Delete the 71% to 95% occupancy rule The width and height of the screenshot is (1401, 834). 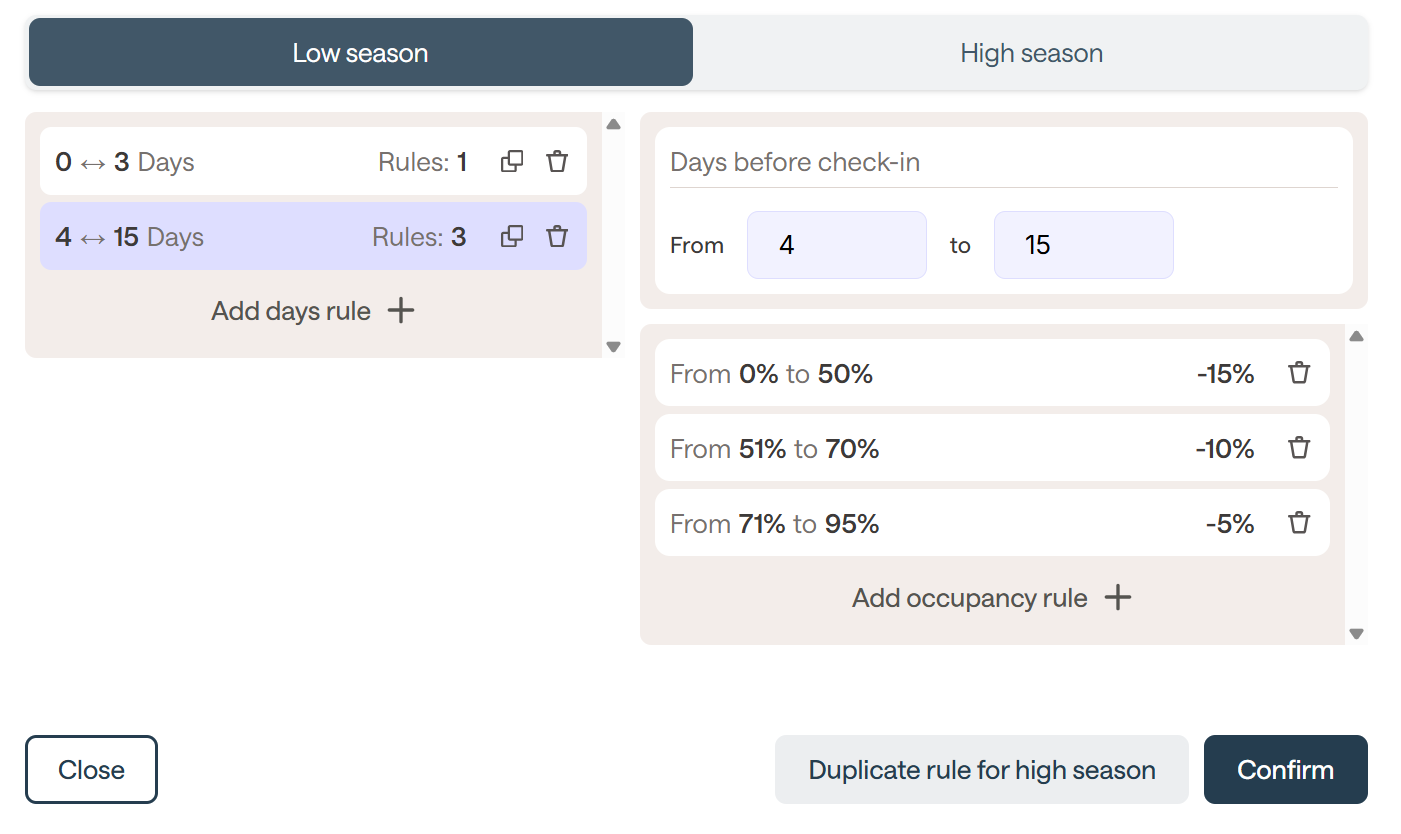point(1298,523)
